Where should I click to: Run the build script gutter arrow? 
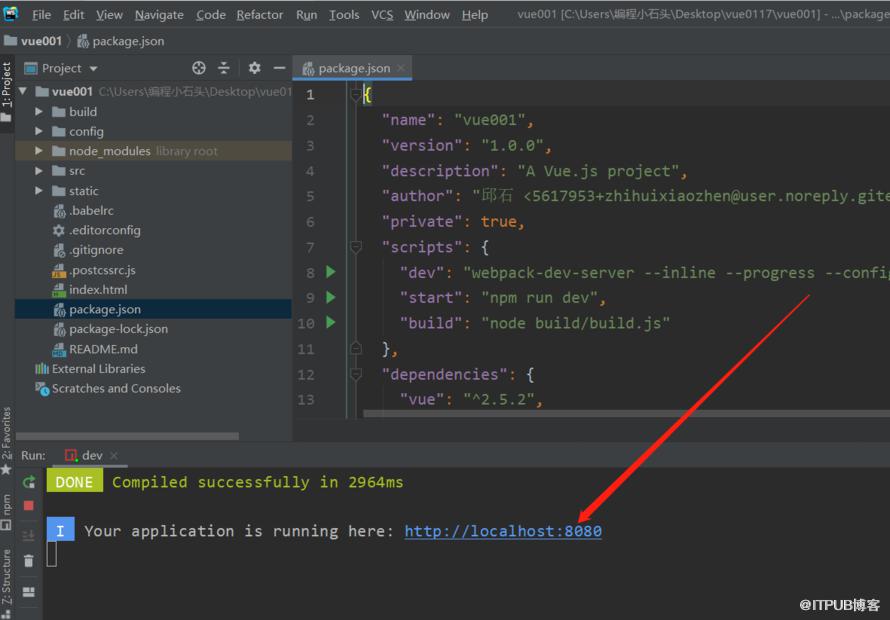331,322
